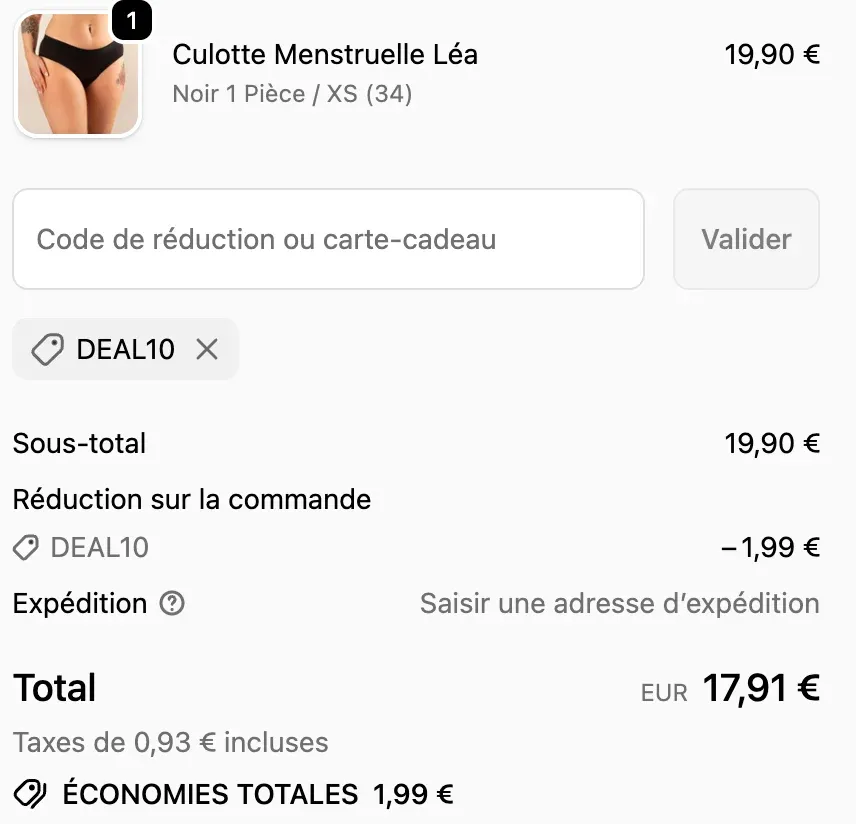This screenshot has width=856, height=824.
Task: Click the product price 19,90 €
Action: click(x=772, y=54)
